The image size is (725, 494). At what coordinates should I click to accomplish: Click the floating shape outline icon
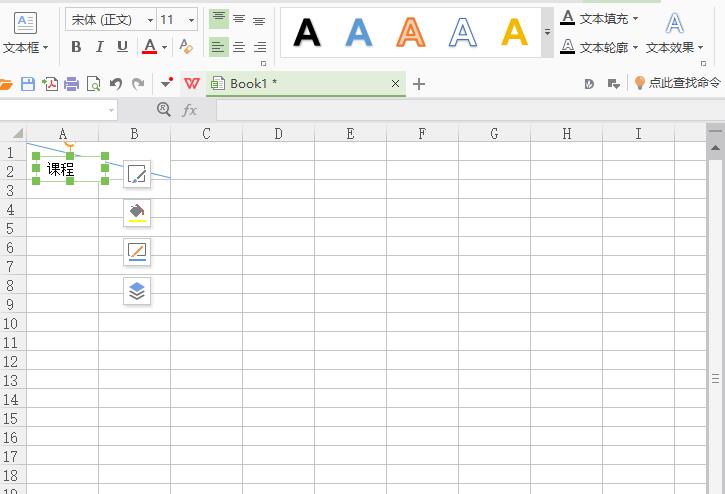(137, 252)
